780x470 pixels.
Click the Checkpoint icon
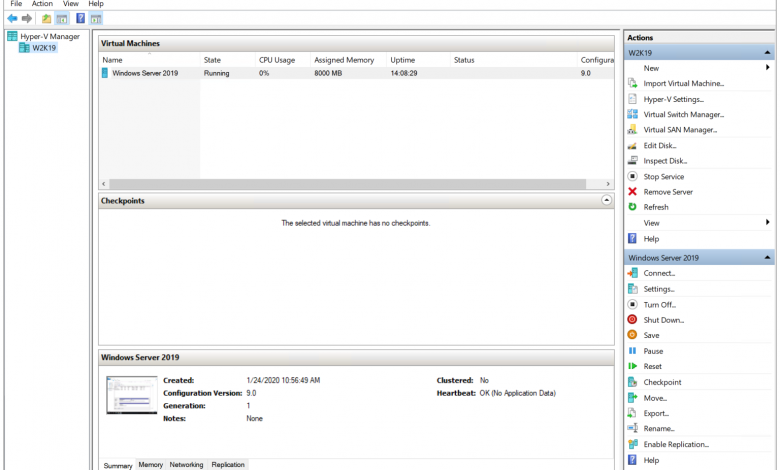point(632,382)
